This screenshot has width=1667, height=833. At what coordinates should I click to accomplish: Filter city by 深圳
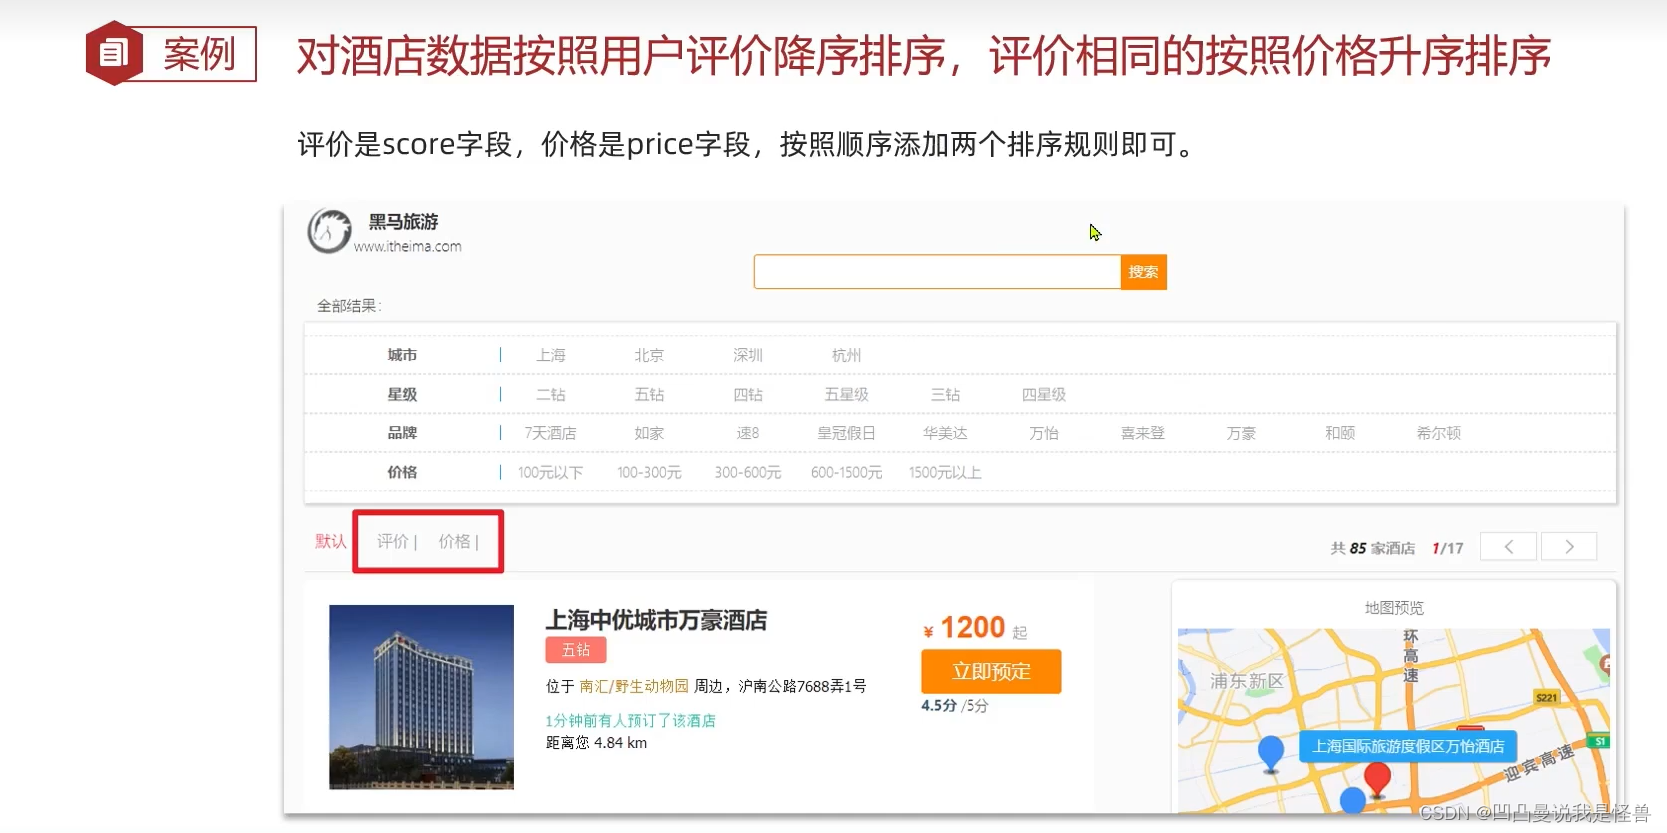click(x=748, y=355)
